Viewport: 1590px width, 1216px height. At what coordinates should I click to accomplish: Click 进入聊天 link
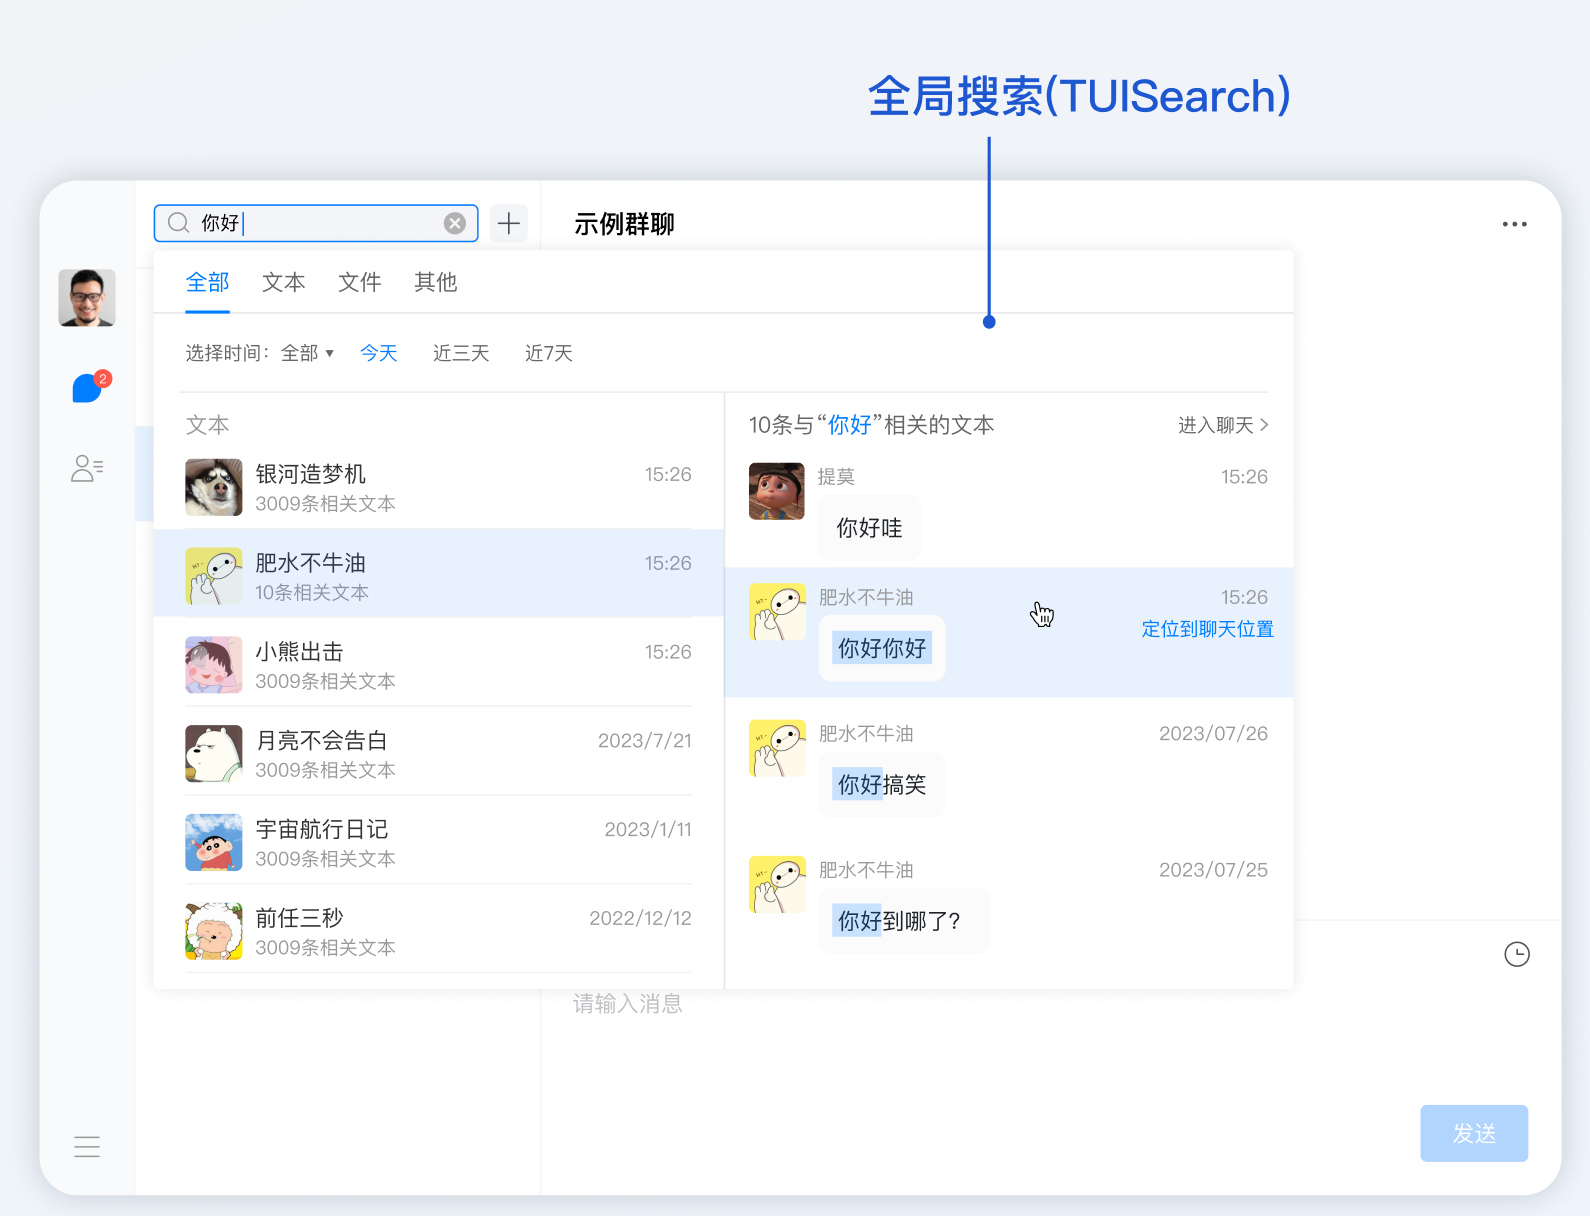click(x=1223, y=425)
